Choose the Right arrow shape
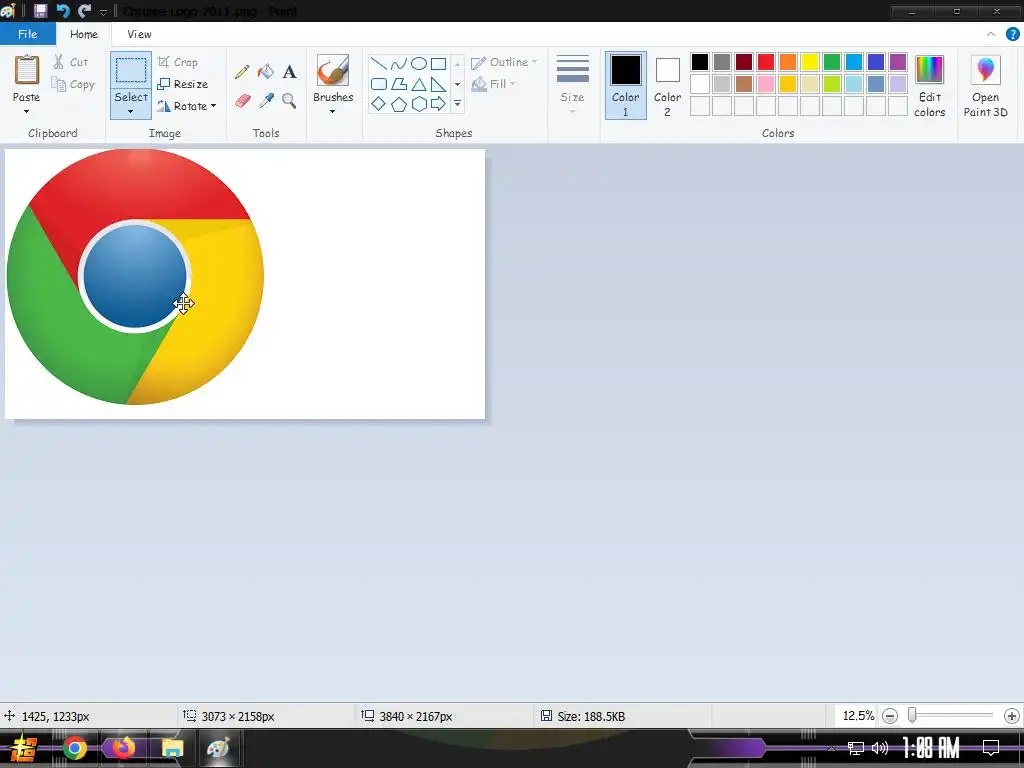Image resolution: width=1024 pixels, height=768 pixels. coord(439,104)
